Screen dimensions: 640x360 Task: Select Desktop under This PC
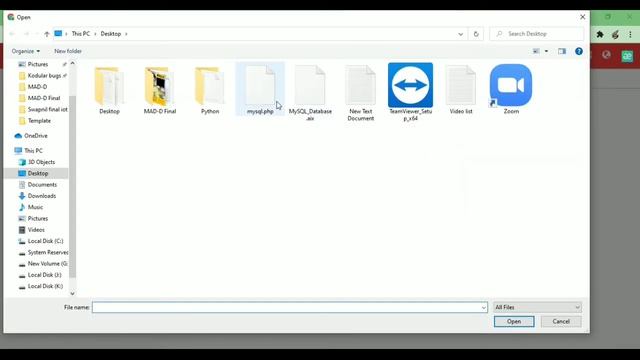pyautogui.click(x=38, y=173)
